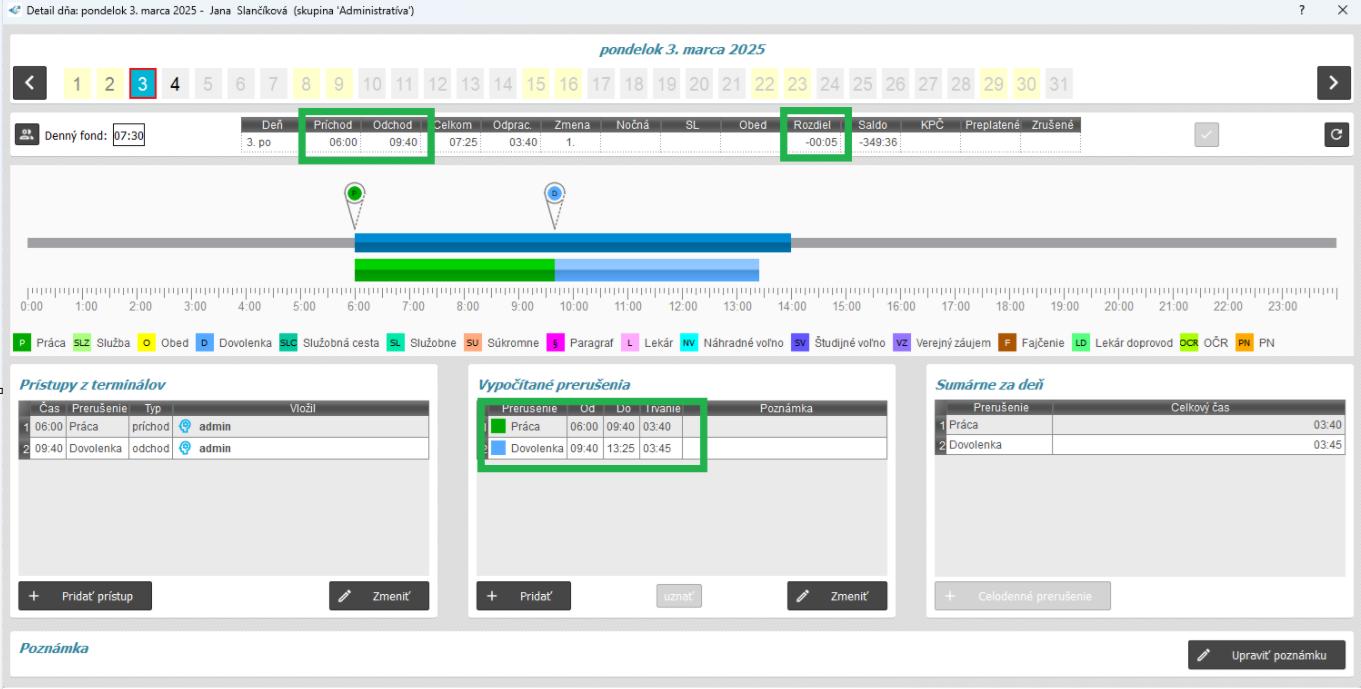Click the Pridať prístup button
The width and height of the screenshot is (1361, 689).
coord(85,596)
